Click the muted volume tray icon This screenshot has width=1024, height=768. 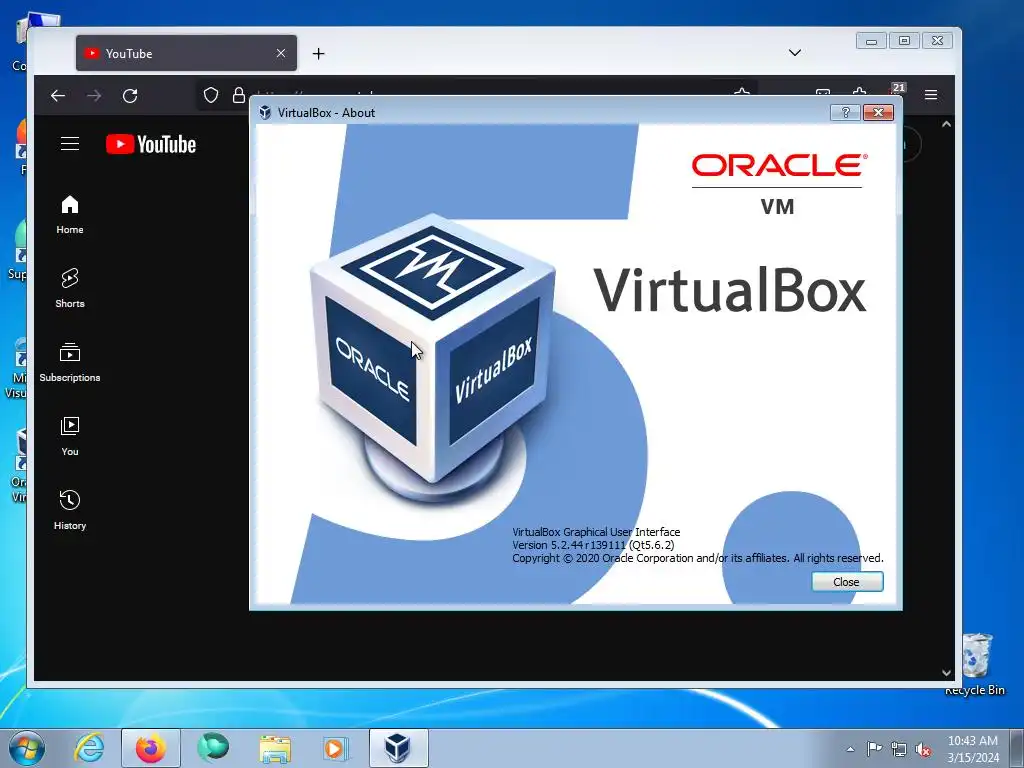point(923,750)
